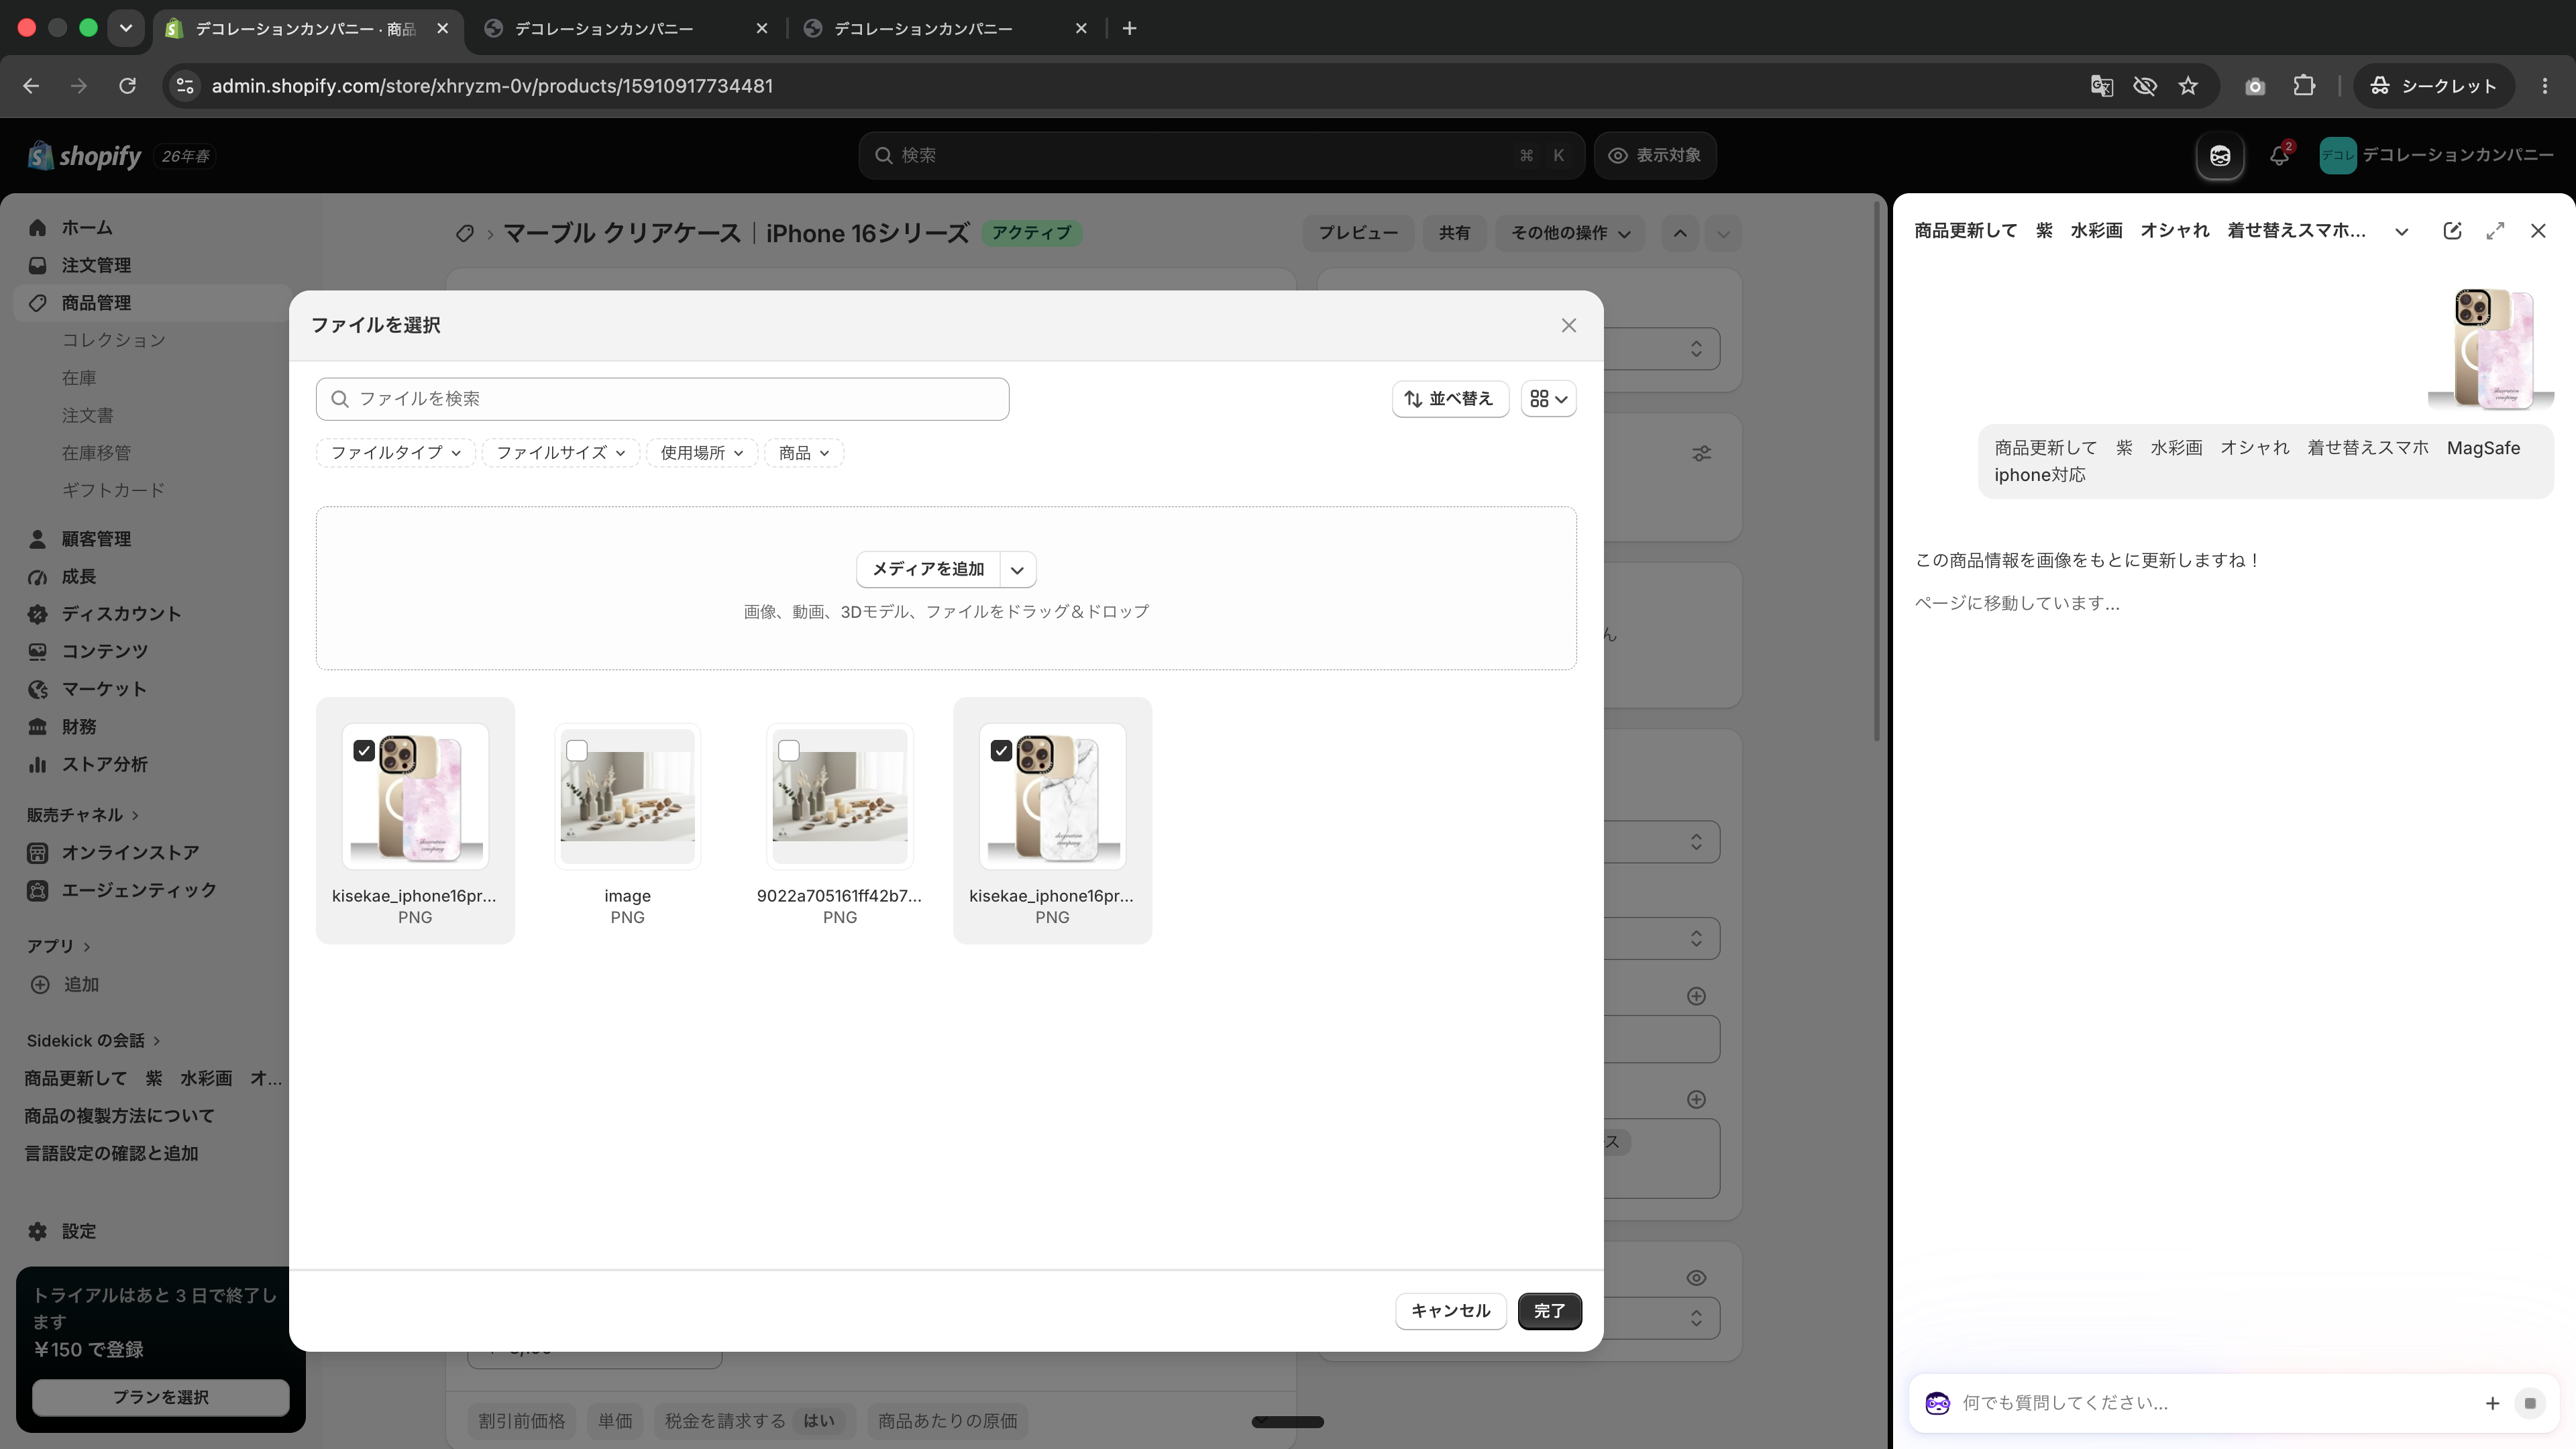Start a new chat in the Sidekick panel
The width and height of the screenshot is (2576, 1449).
point(2452,231)
